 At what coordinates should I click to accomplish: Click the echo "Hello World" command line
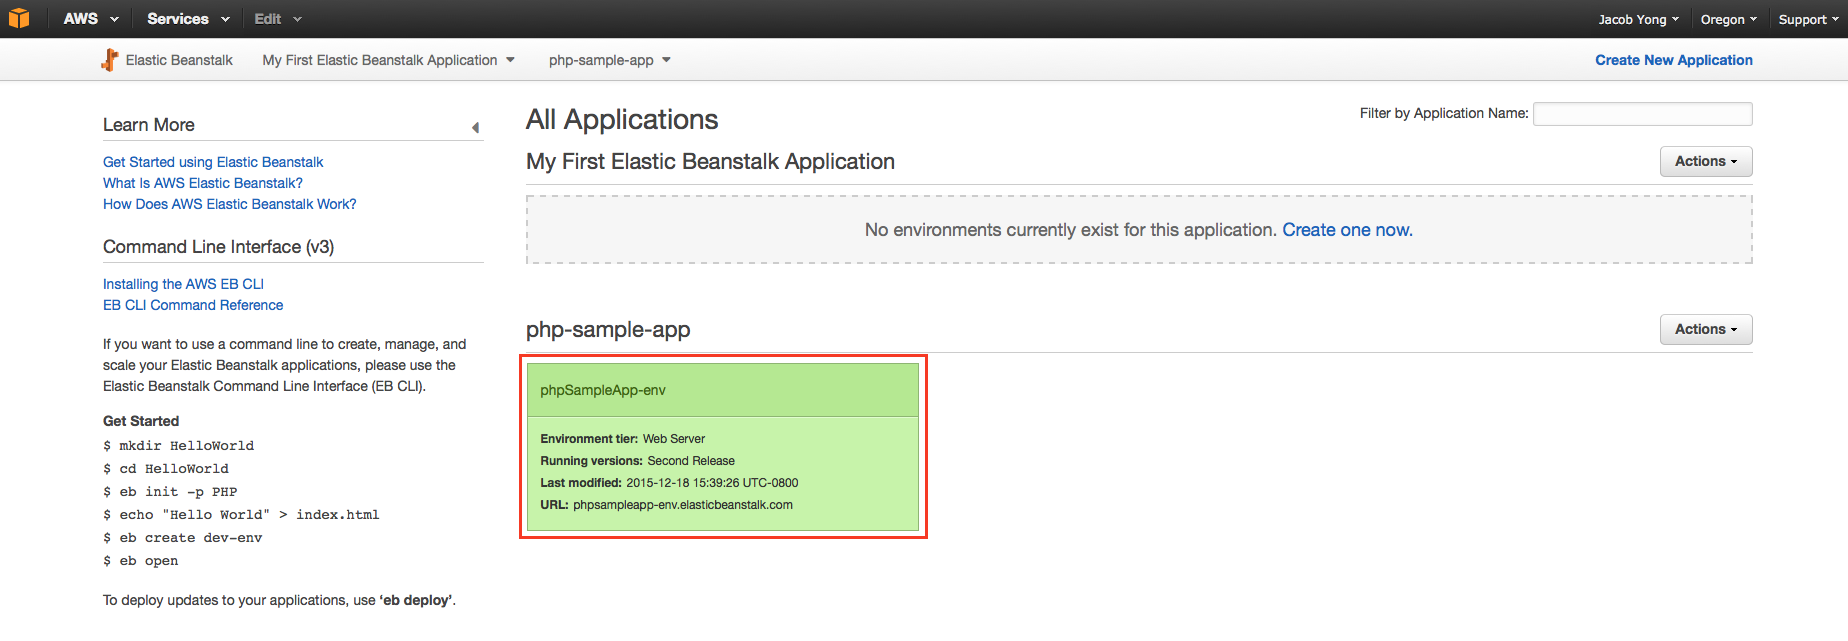coord(241,515)
